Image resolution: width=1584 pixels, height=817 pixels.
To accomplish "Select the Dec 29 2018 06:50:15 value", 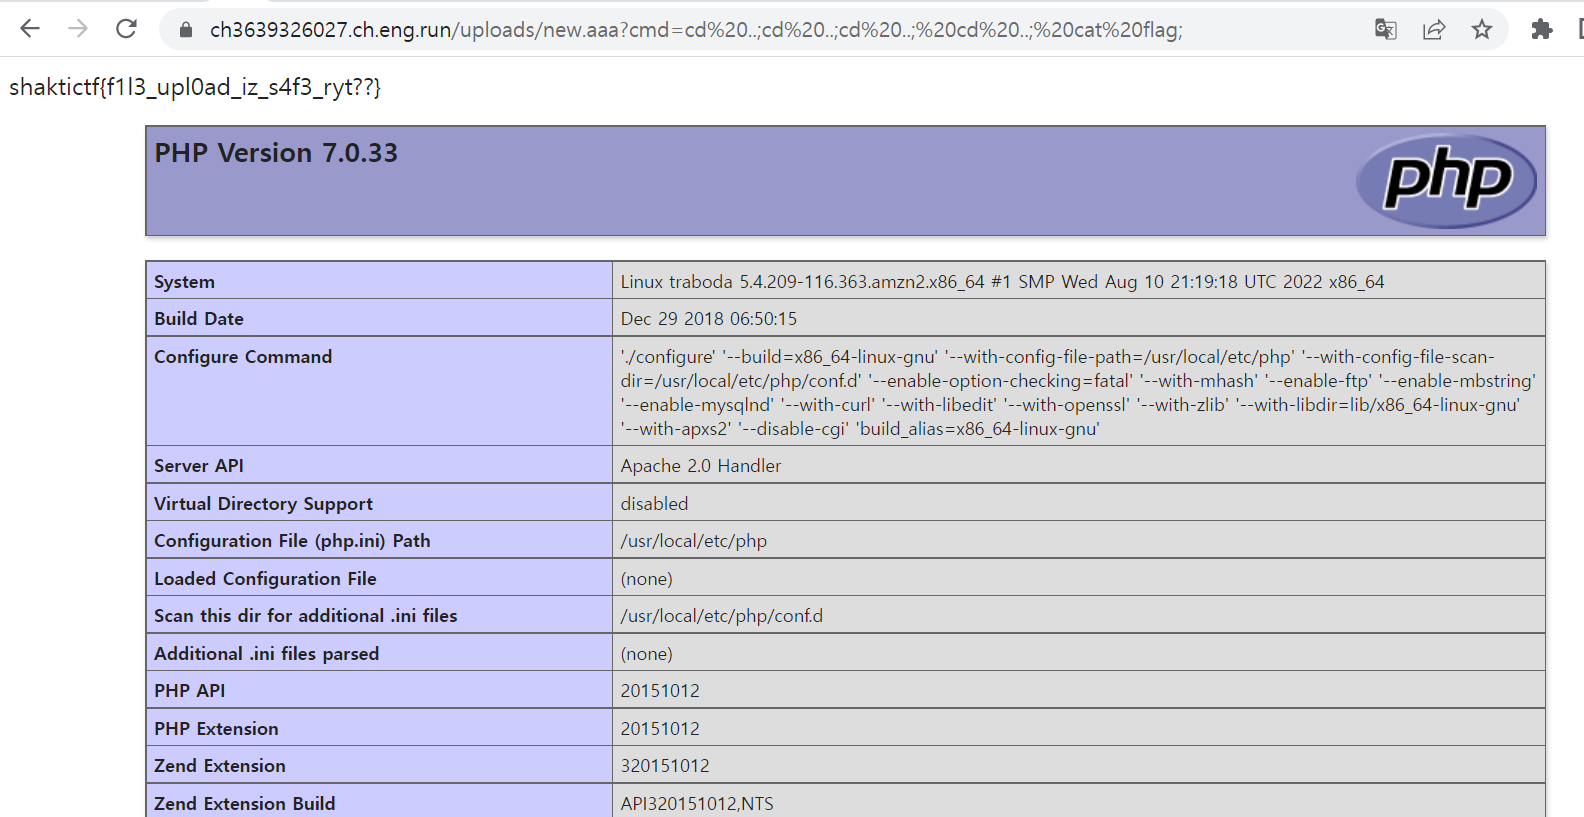I will 709,319.
